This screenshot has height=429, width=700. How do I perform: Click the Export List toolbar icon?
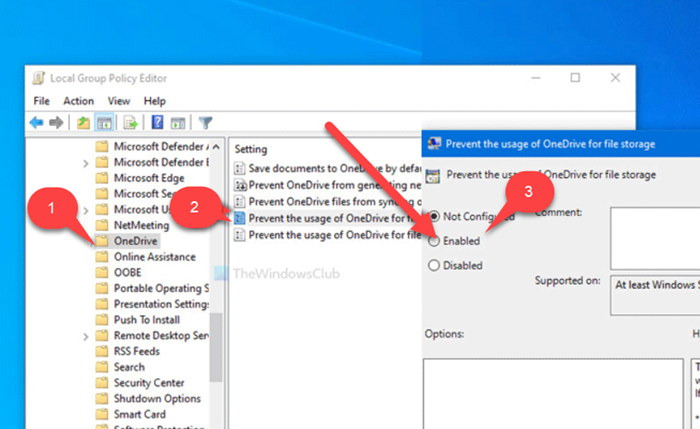point(130,122)
